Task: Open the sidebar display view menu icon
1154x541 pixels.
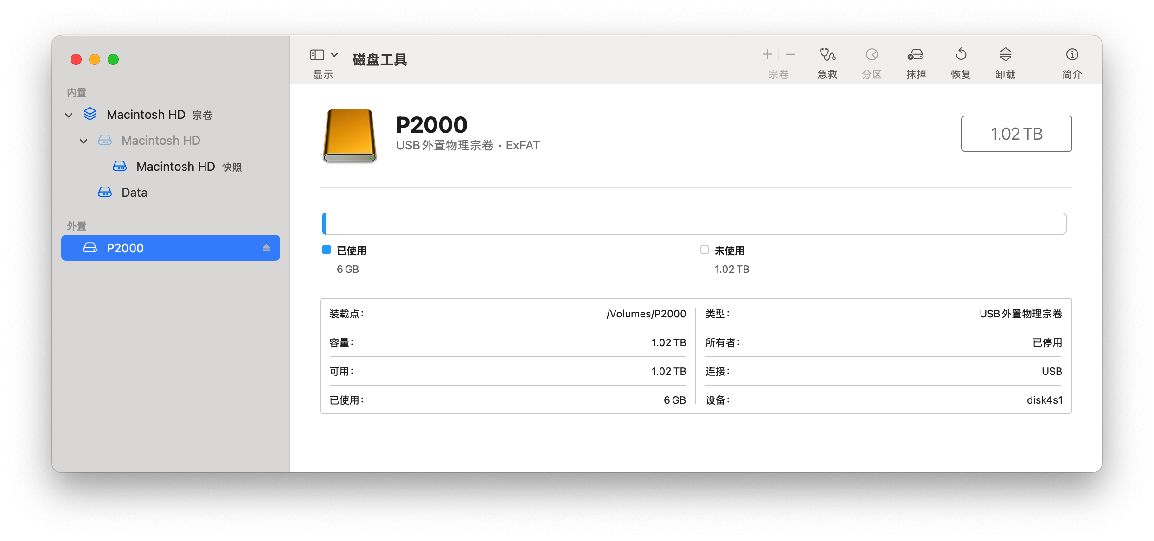Action: click(x=317, y=54)
